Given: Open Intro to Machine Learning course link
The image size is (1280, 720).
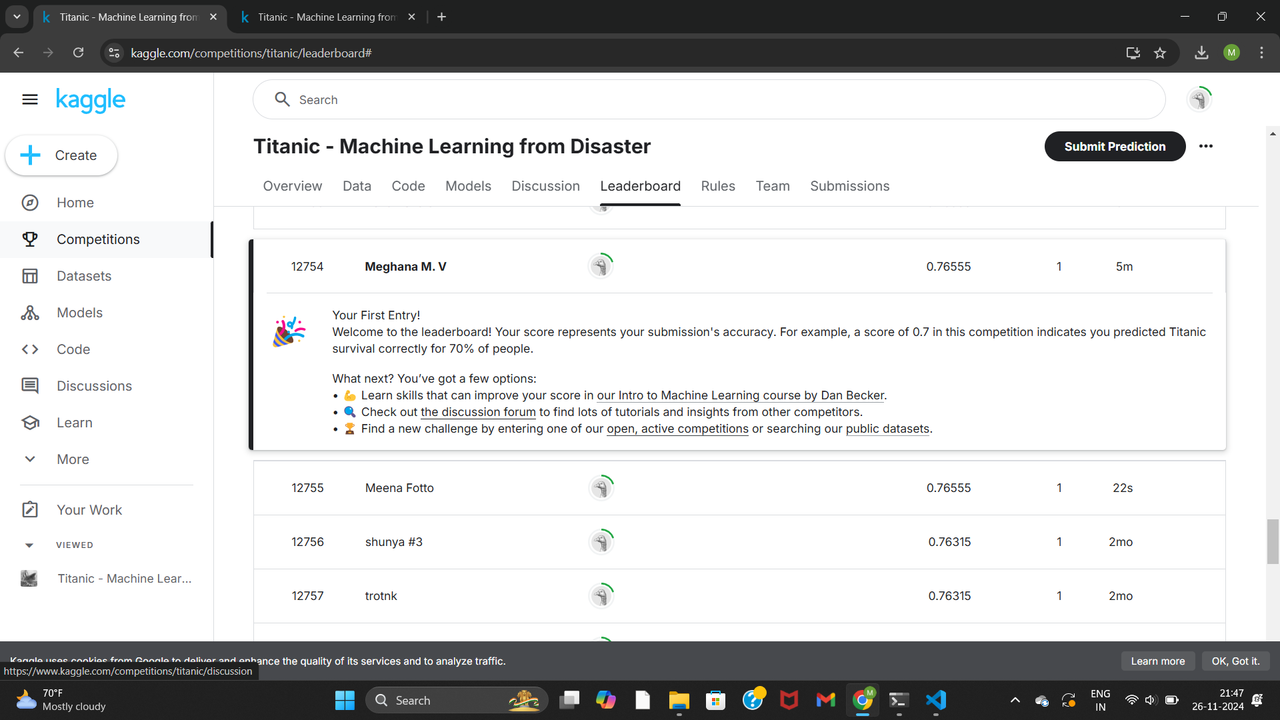Looking at the screenshot, I should coord(741,395).
